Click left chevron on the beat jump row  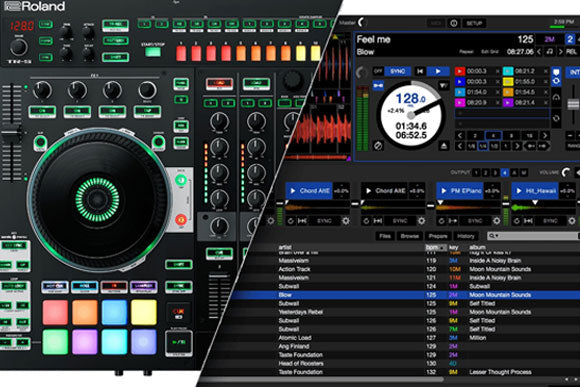click(x=460, y=146)
